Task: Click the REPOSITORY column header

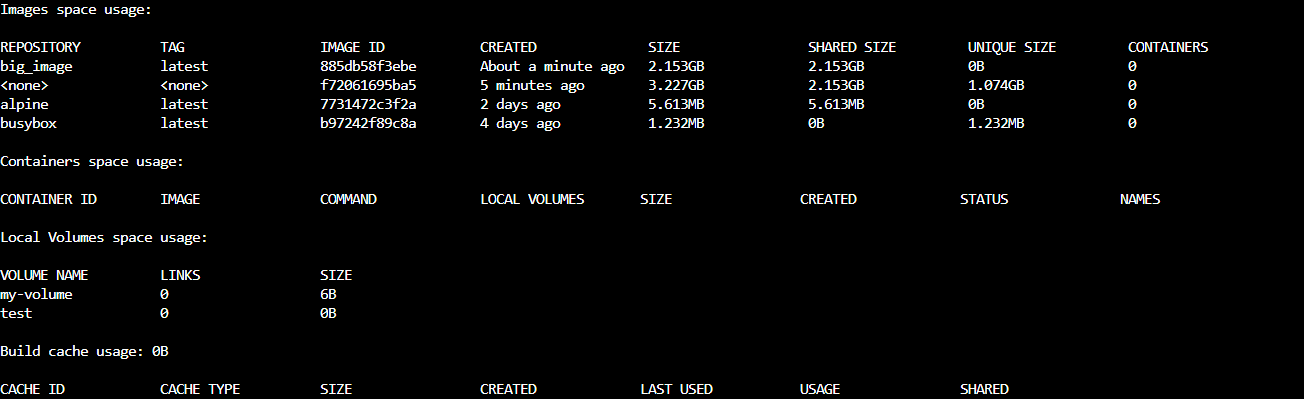Action: tap(40, 47)
